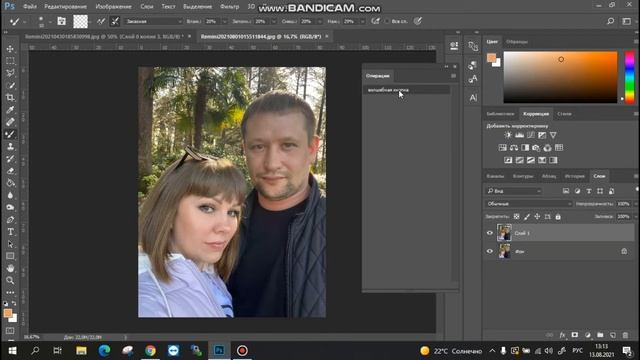Open the Наж. flow value dropdown
Viewport: 640px width, 360px height.
362,21
